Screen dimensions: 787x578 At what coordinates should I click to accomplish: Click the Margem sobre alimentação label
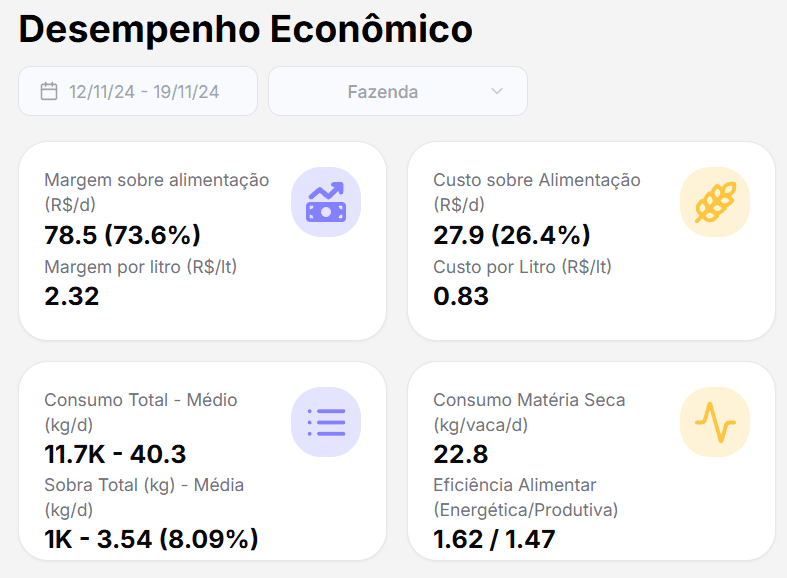pos(156,180)
